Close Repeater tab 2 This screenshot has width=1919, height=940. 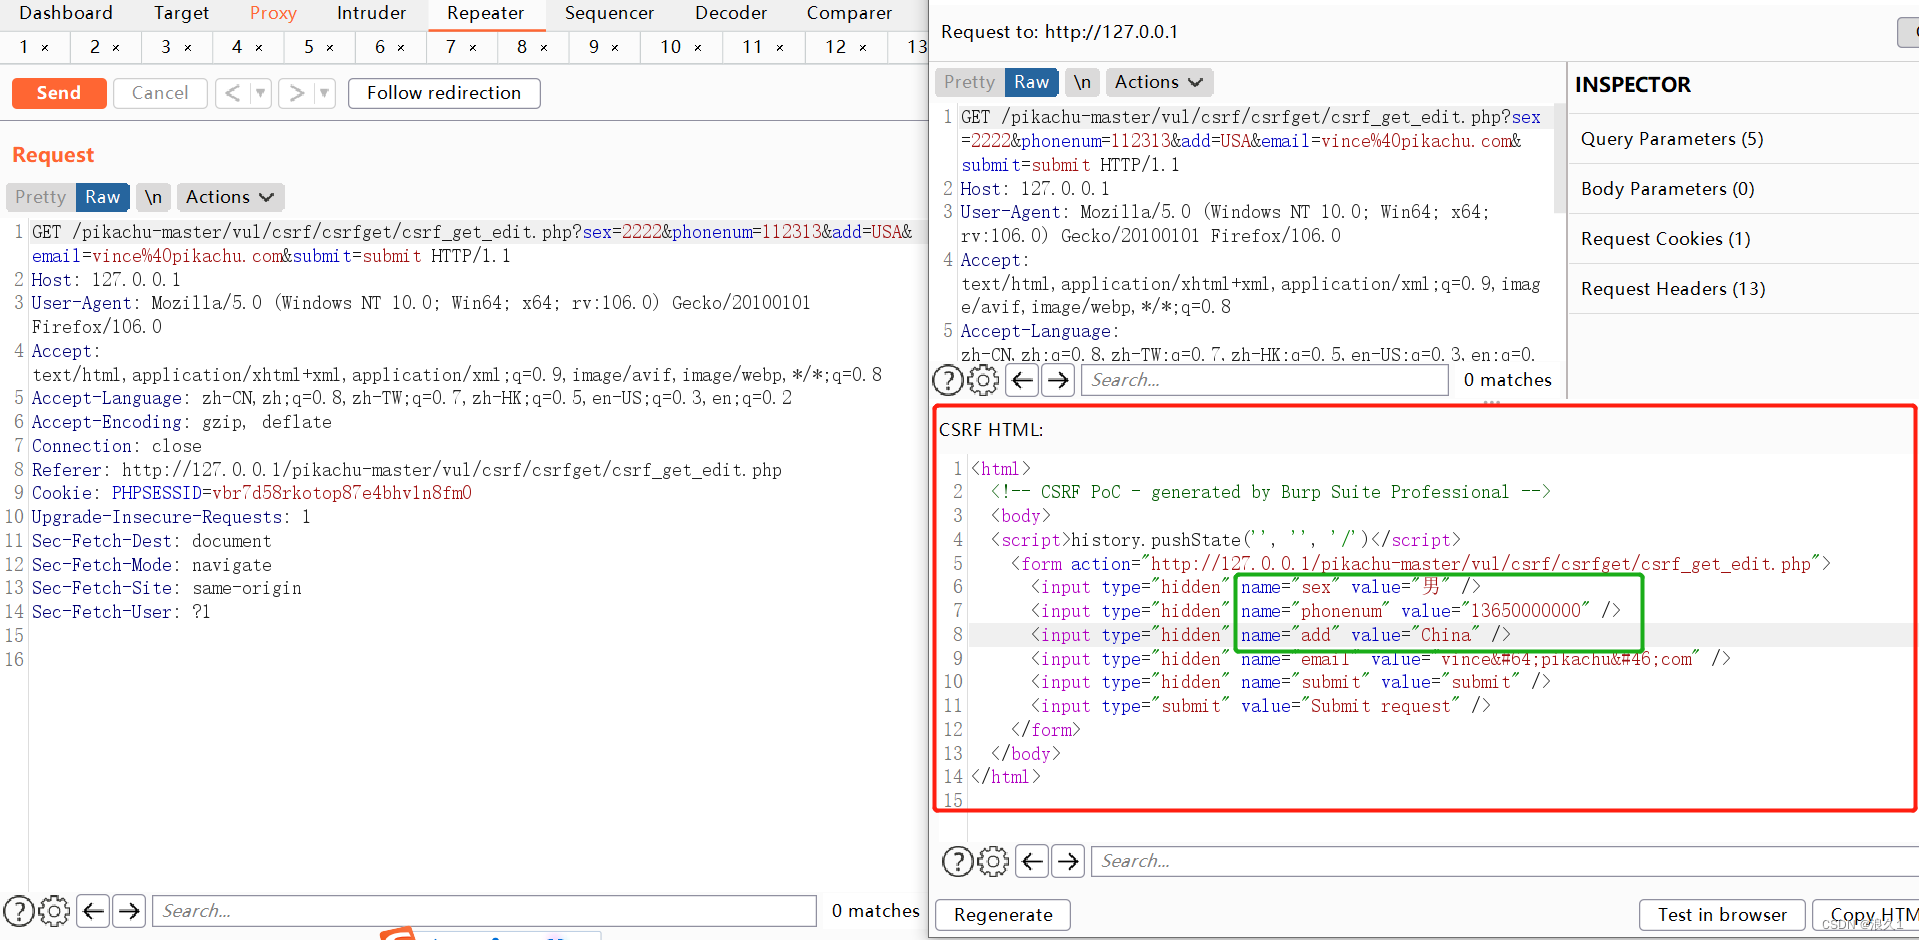(x=116, y=48)
